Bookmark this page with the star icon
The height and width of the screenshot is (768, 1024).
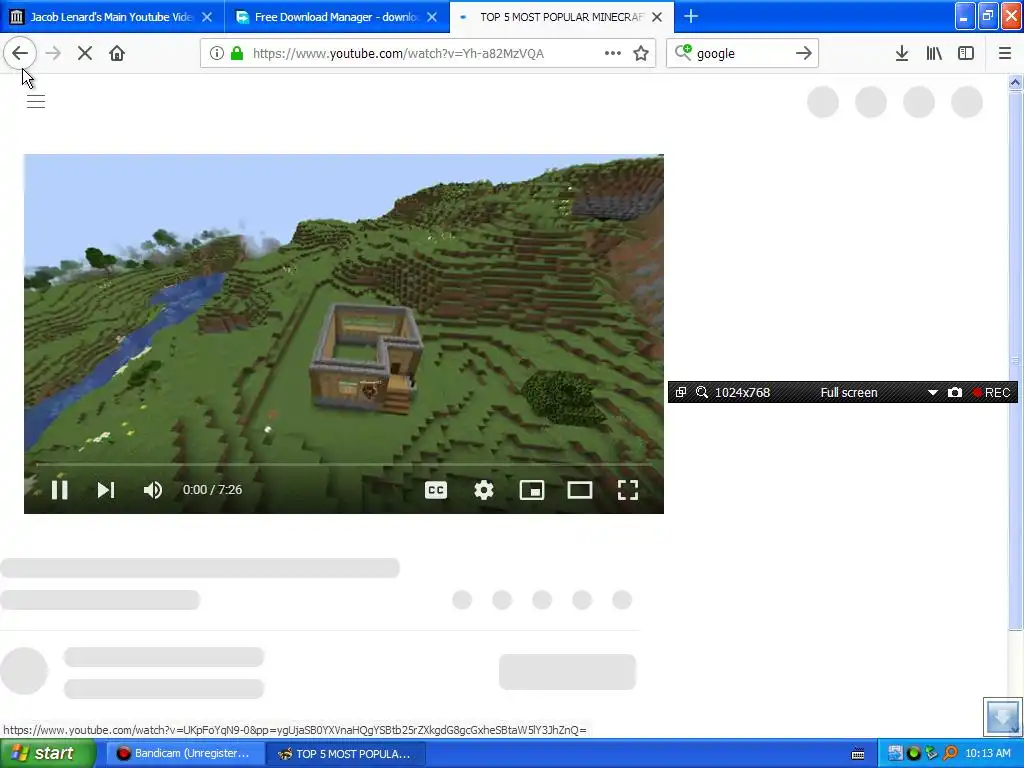[641, 54]
